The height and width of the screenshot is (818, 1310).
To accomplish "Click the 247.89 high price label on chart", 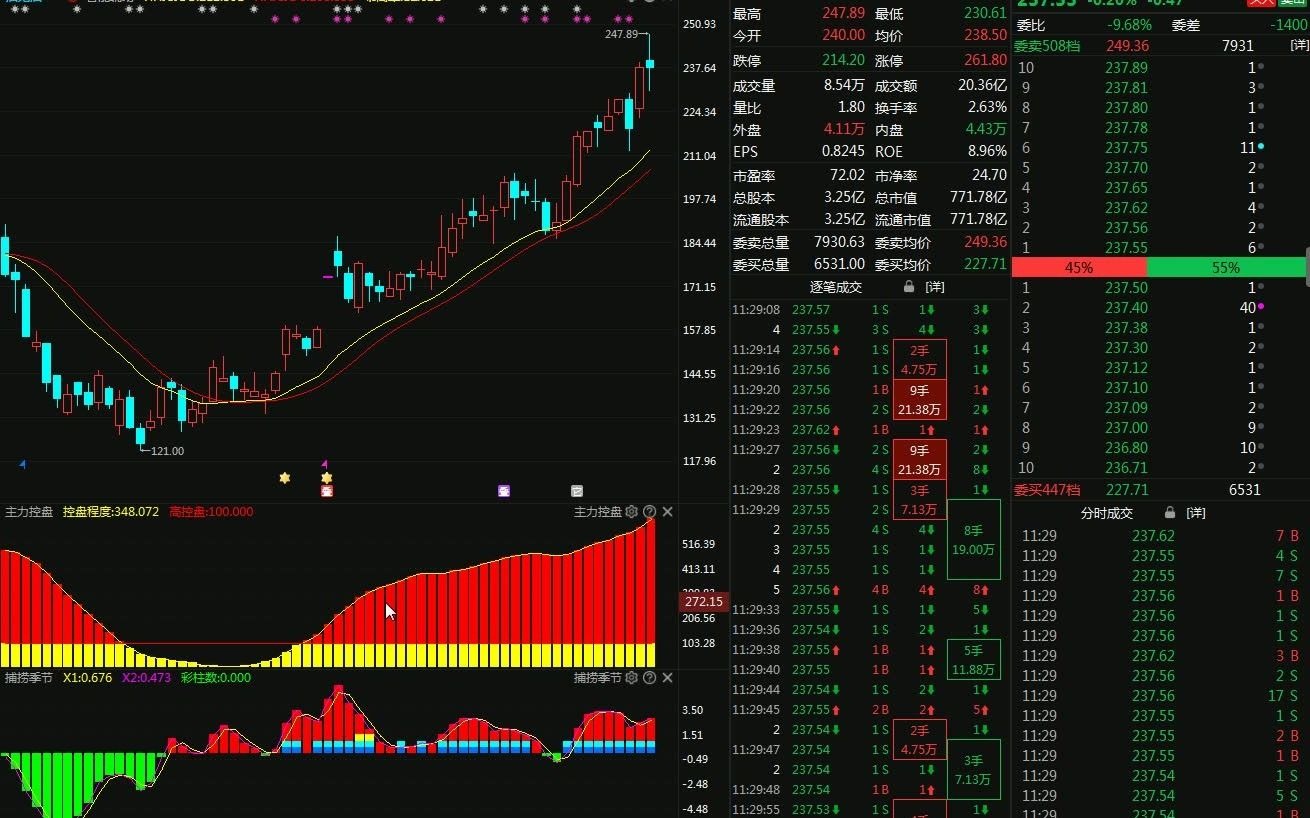I will pyautogui.click(x=621, y=34).
